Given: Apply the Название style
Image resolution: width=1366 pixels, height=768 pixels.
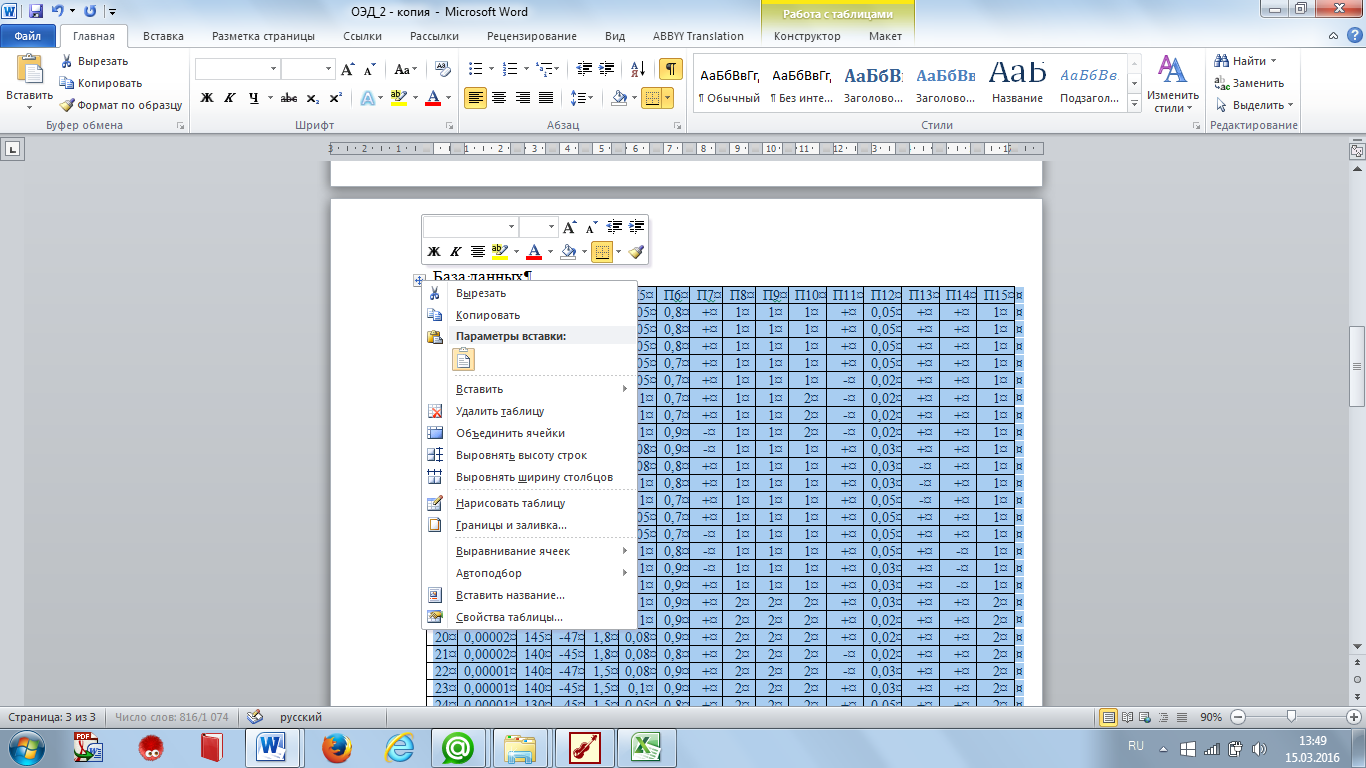Looking at the screenshot, I should pyautogui.click(x=1018, y=83).
